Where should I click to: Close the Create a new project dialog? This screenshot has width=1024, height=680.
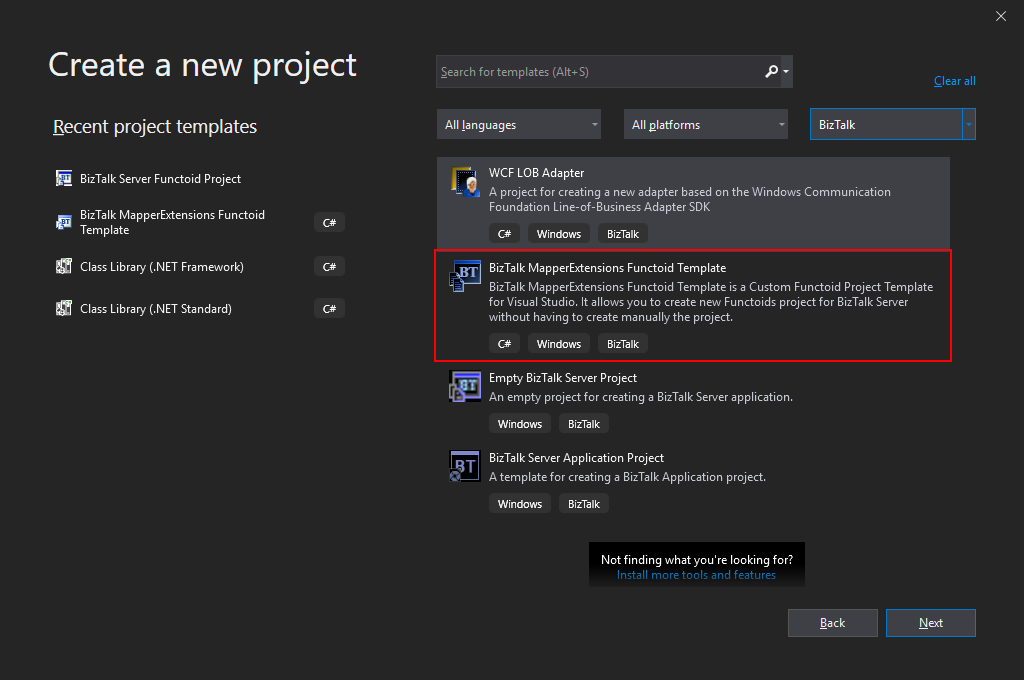[1001, 16]
